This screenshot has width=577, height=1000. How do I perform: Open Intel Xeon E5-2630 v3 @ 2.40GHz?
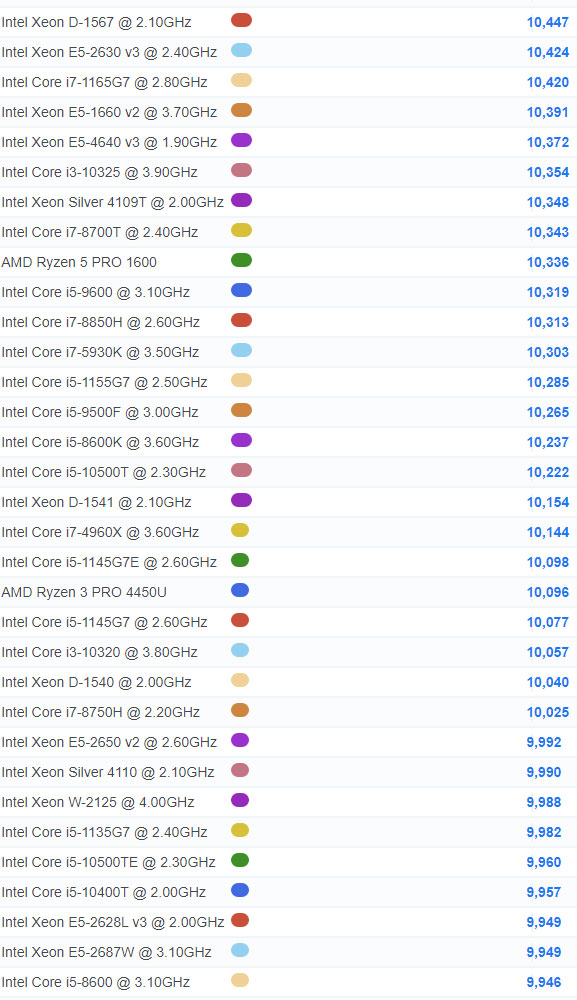(109, 52)
